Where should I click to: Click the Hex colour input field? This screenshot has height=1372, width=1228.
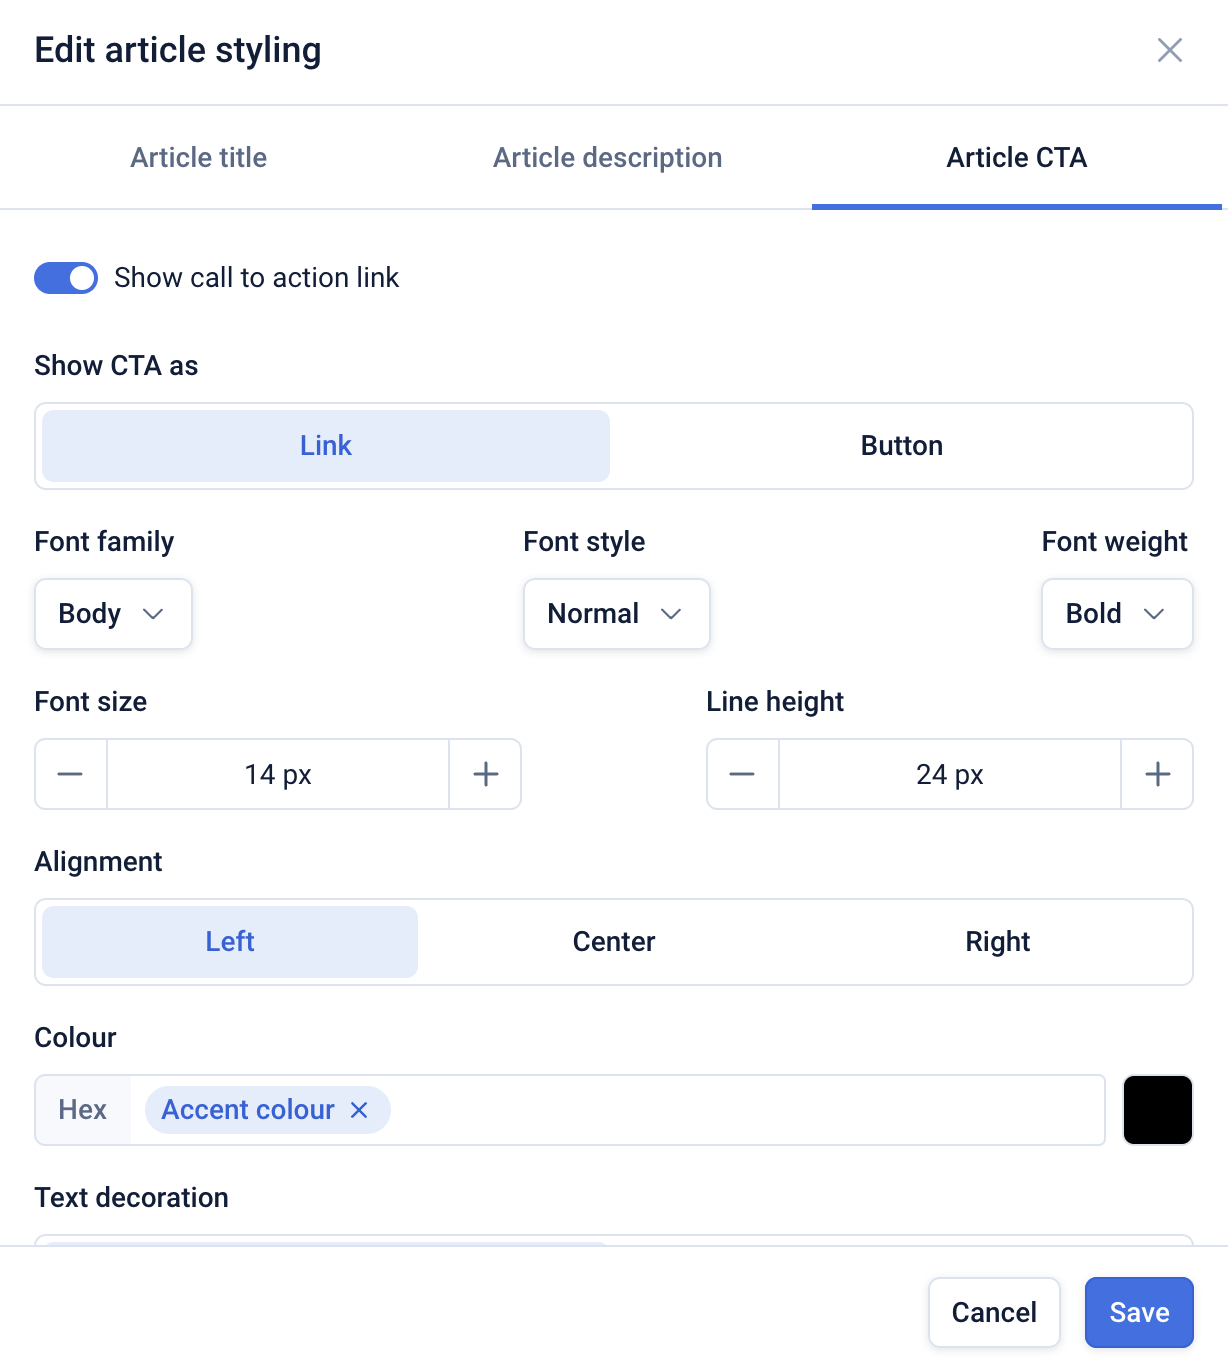click(x=740, y=1110)
